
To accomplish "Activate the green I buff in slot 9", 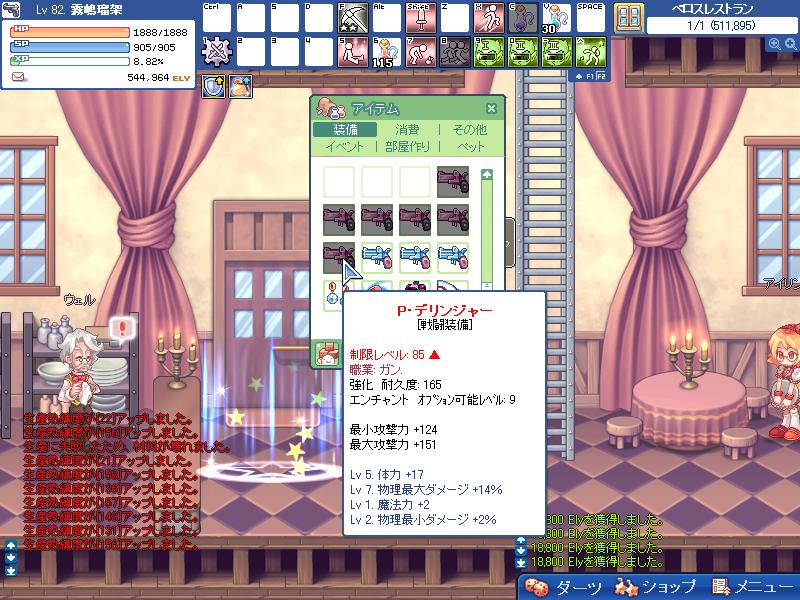I will [488, 52].
